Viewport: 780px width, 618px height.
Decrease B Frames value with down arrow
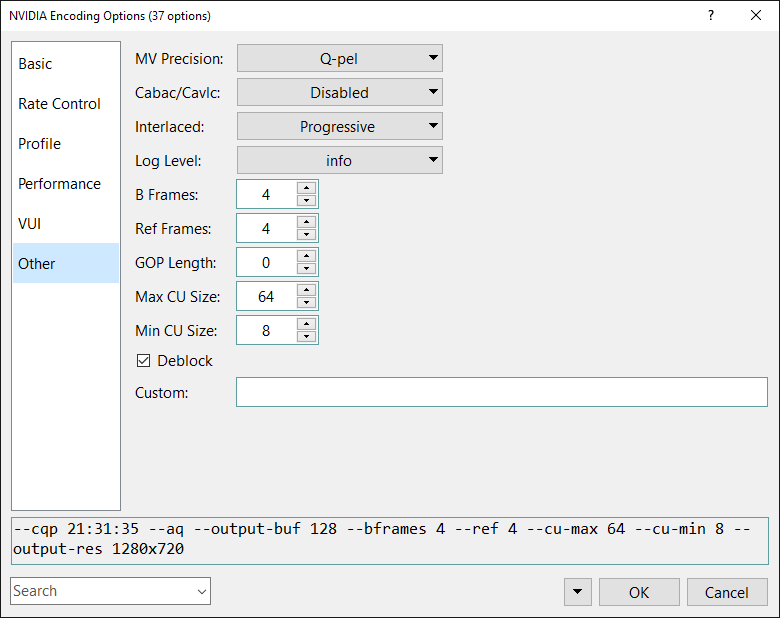(306, 201)
